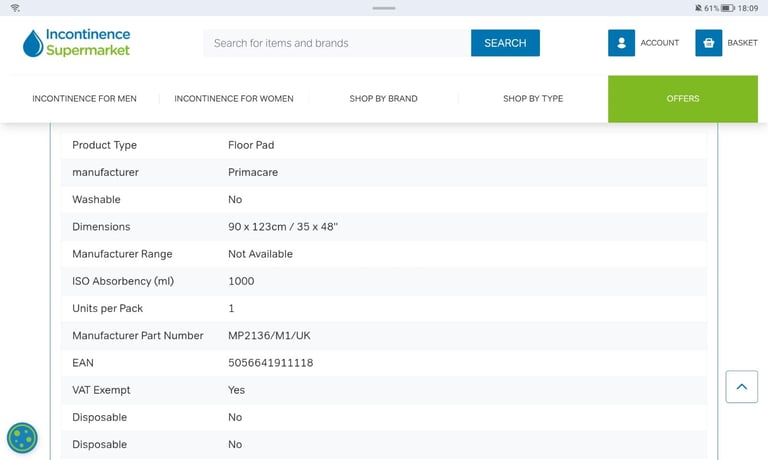Click the account person icon
This screenshot has width=768, height=460.
[x=621, y=43]
